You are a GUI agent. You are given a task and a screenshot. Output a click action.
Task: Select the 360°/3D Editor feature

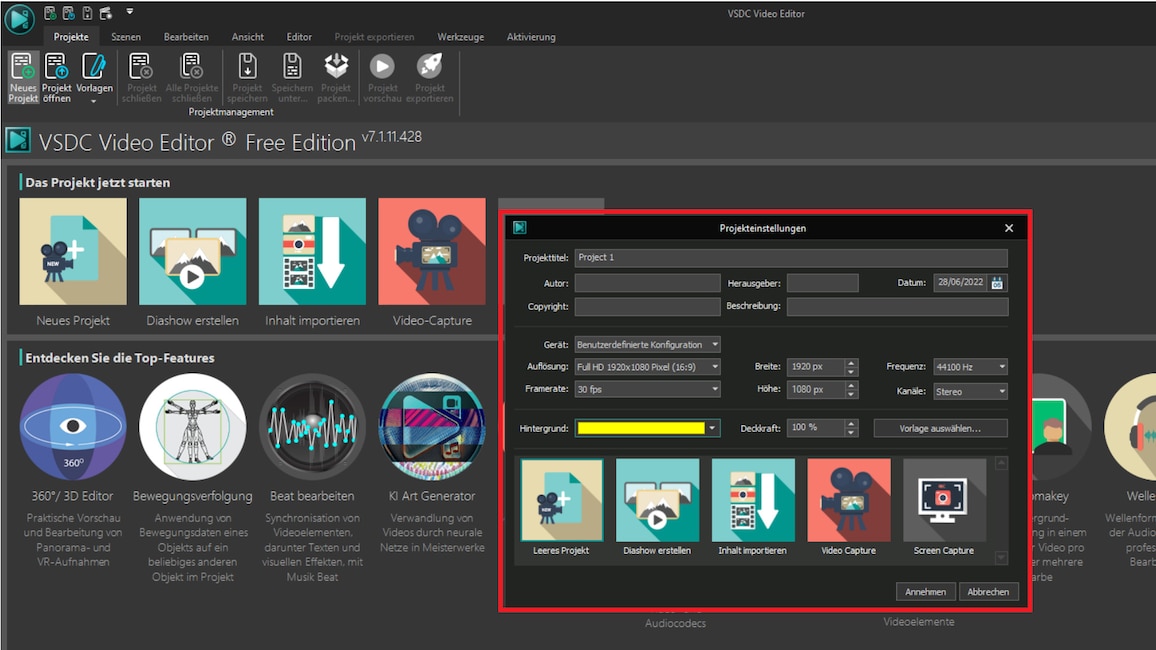[x=71, y=425]
